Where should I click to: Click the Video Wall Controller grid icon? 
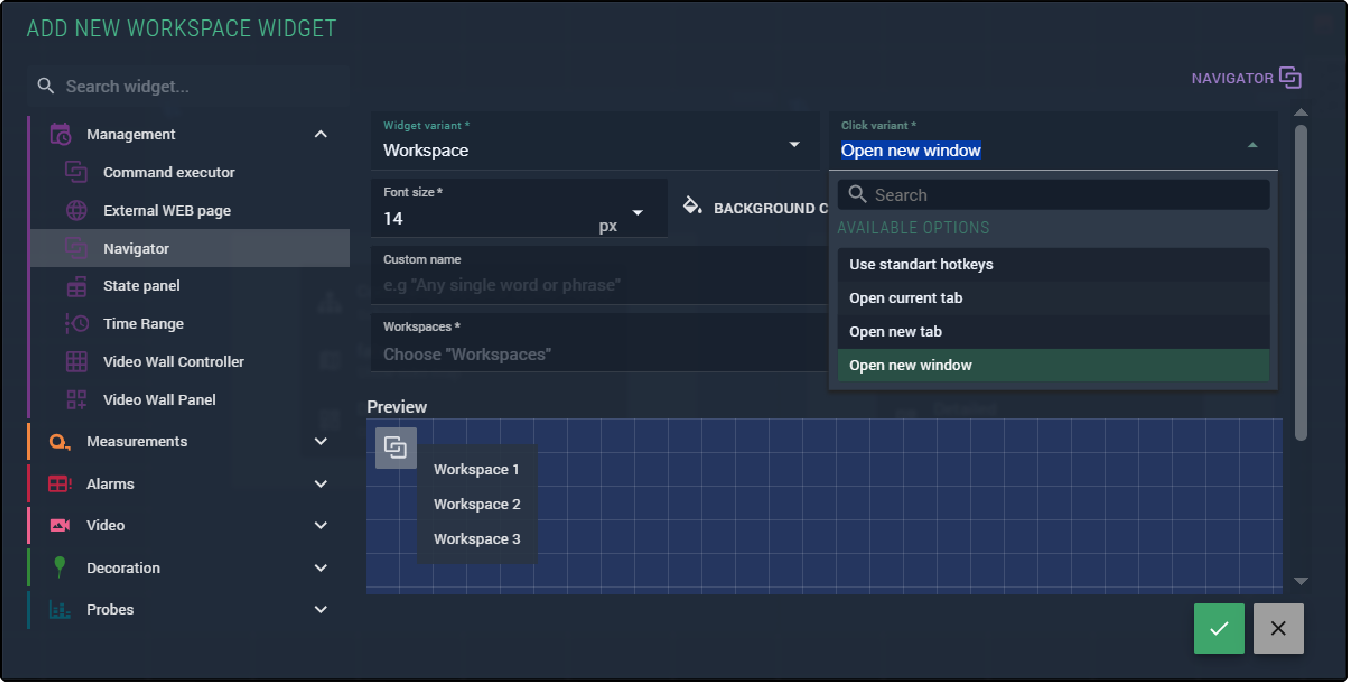(77, 362)
